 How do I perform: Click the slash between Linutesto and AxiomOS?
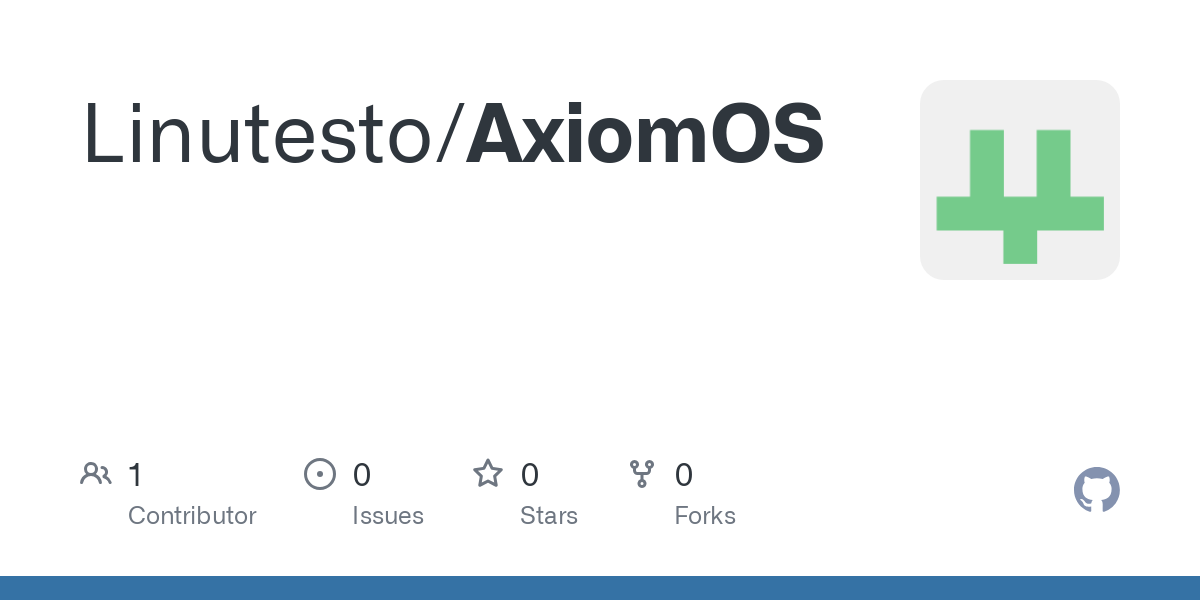click(451, 134)
